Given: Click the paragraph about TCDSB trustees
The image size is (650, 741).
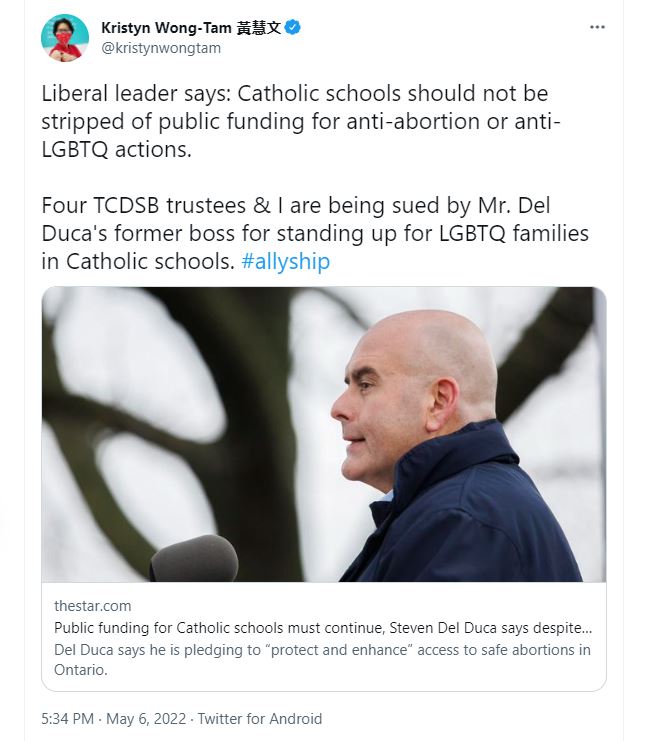Looking at the screenshot, I should pos(315,233).
